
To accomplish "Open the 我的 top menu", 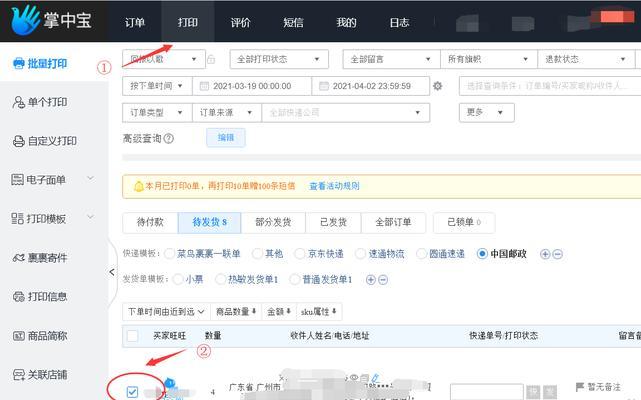I will pyautogui.click(x=346, y=22).
